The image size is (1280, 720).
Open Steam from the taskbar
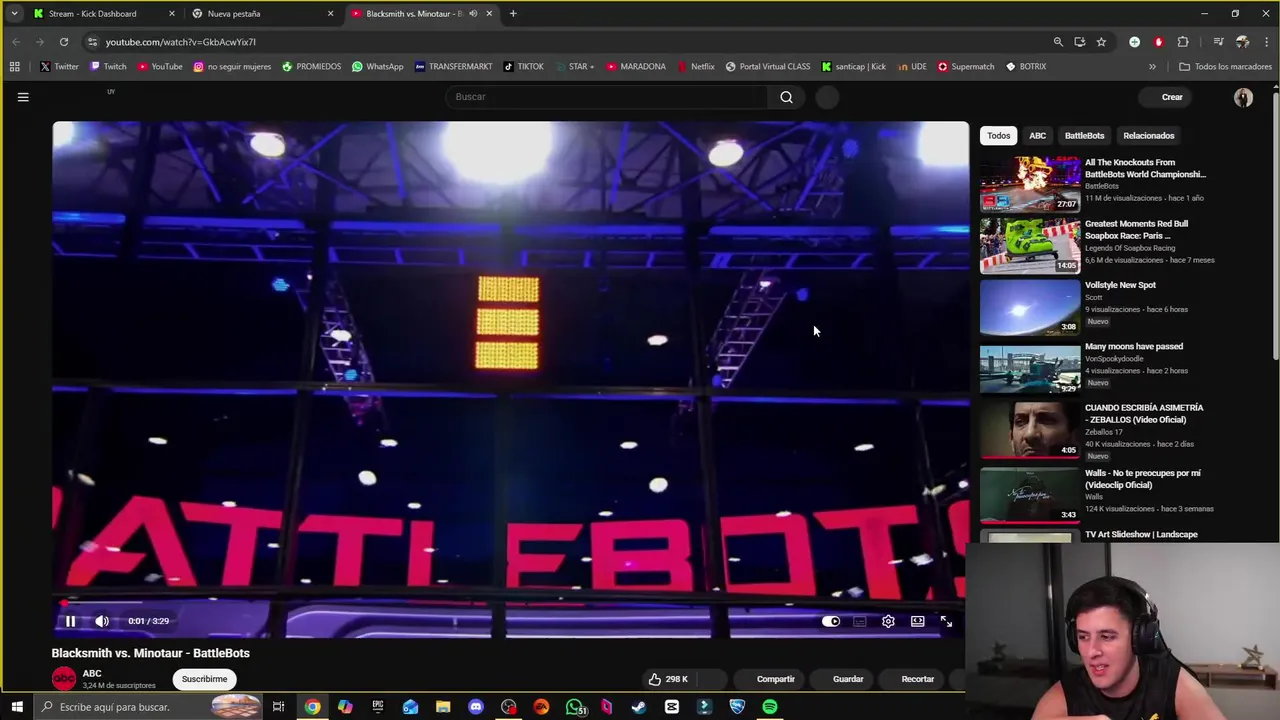[x=639, y=707]
